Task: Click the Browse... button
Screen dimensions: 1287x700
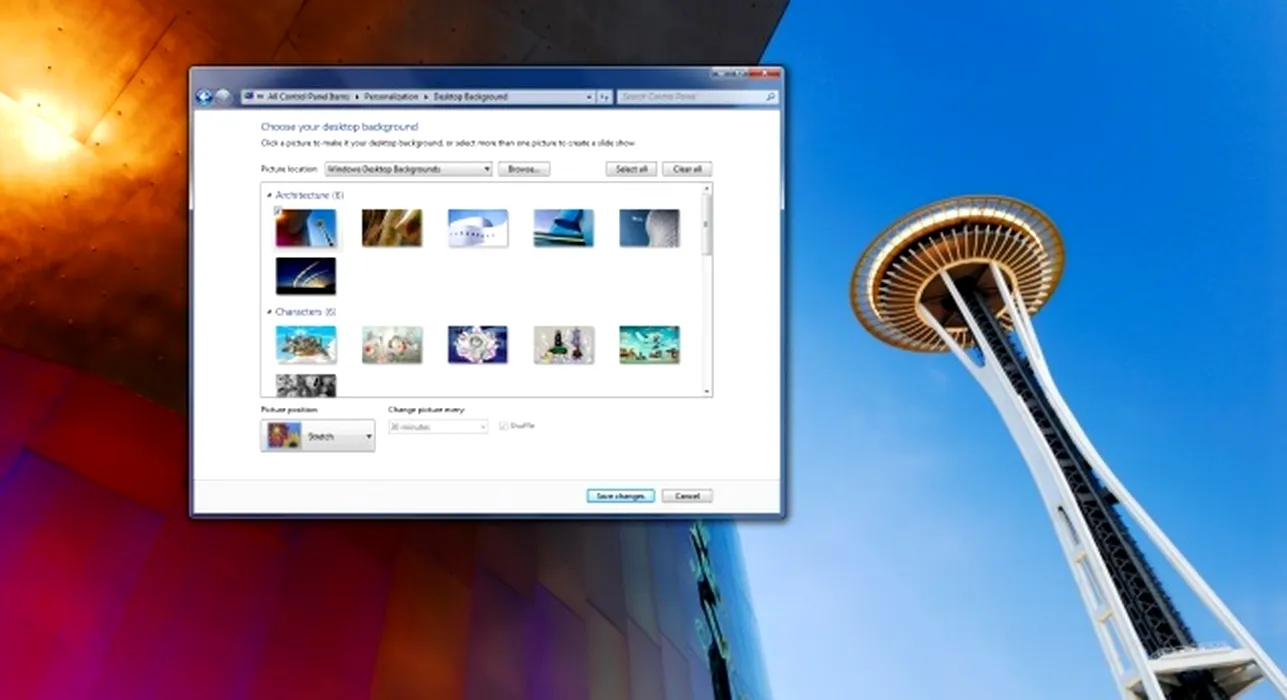Action: pyautogui.click(x=524, y=170)
